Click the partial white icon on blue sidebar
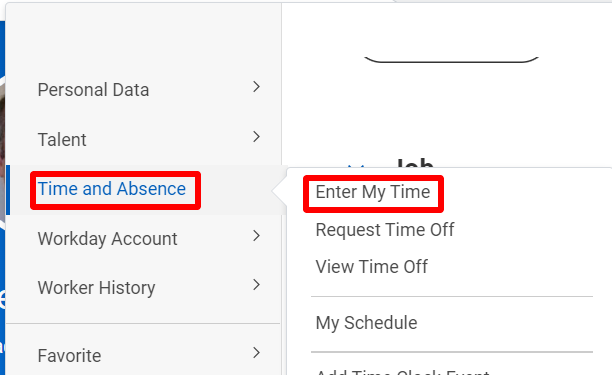Image resolution: width=612 pixels, height=375 pixels. coord(2,300)
